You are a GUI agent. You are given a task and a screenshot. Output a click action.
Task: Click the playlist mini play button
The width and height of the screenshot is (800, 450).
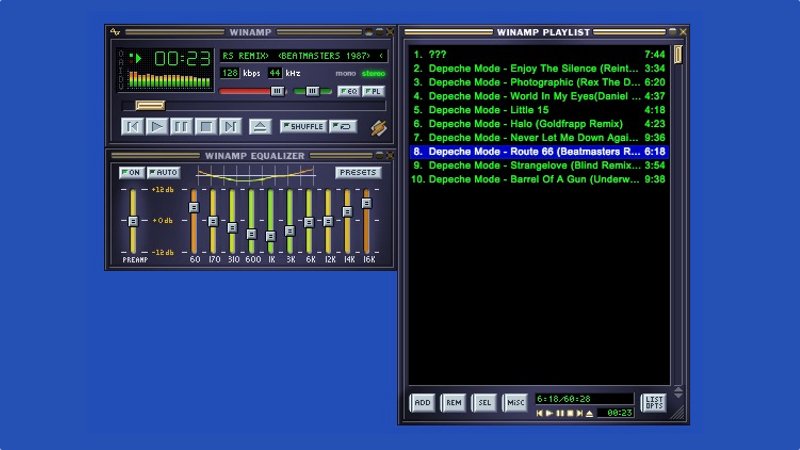550,413
